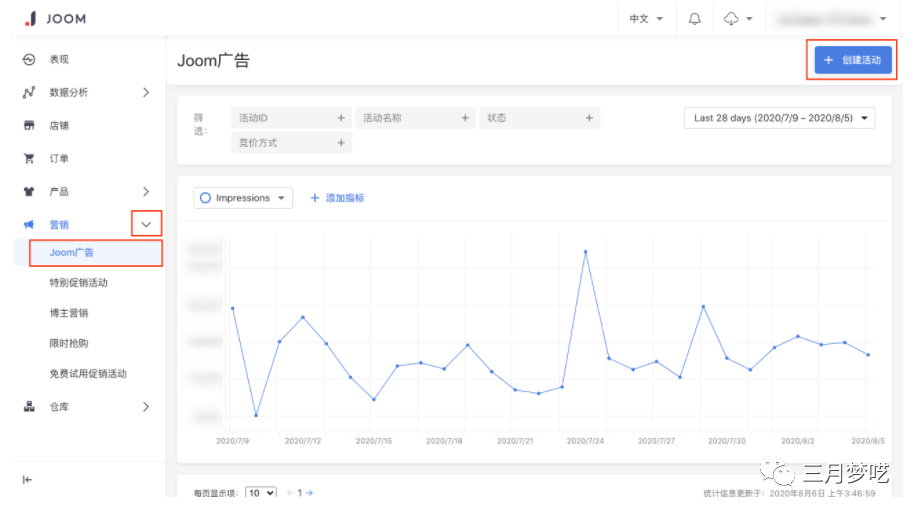Open 表现 in sidebar
Screen dimensions: 919x513
click(59, 59)
